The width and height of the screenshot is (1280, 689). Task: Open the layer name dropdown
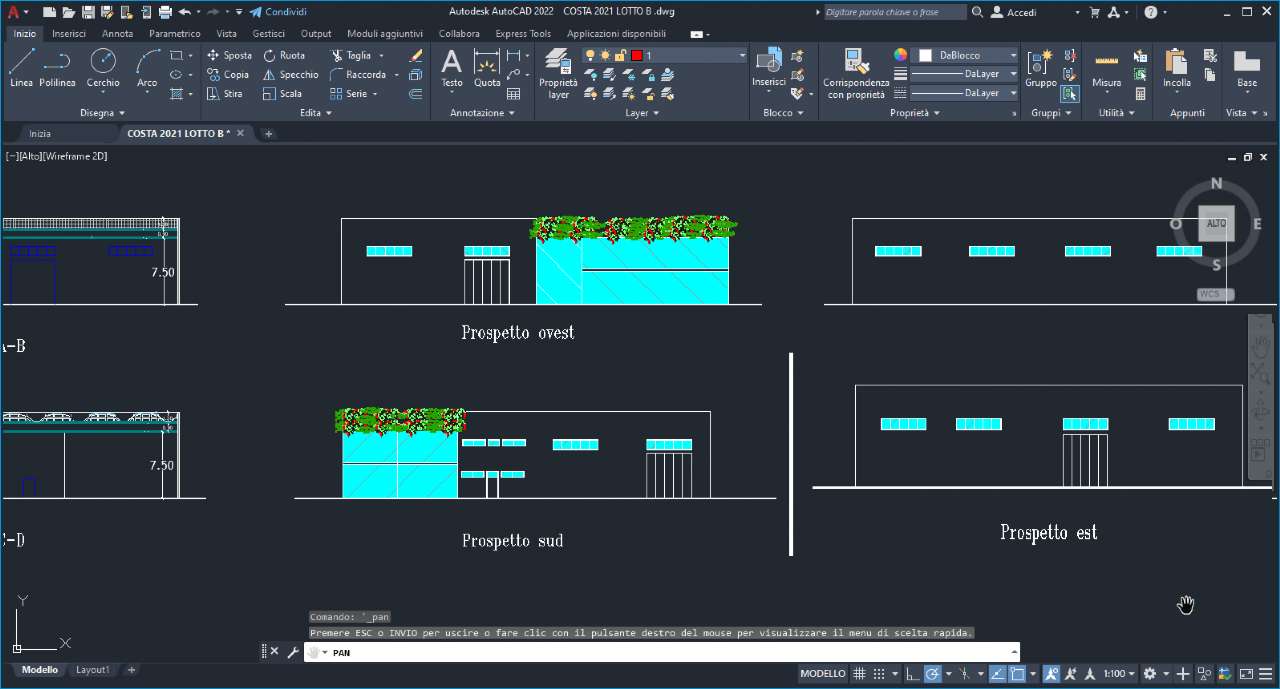(x=742, y=56)
